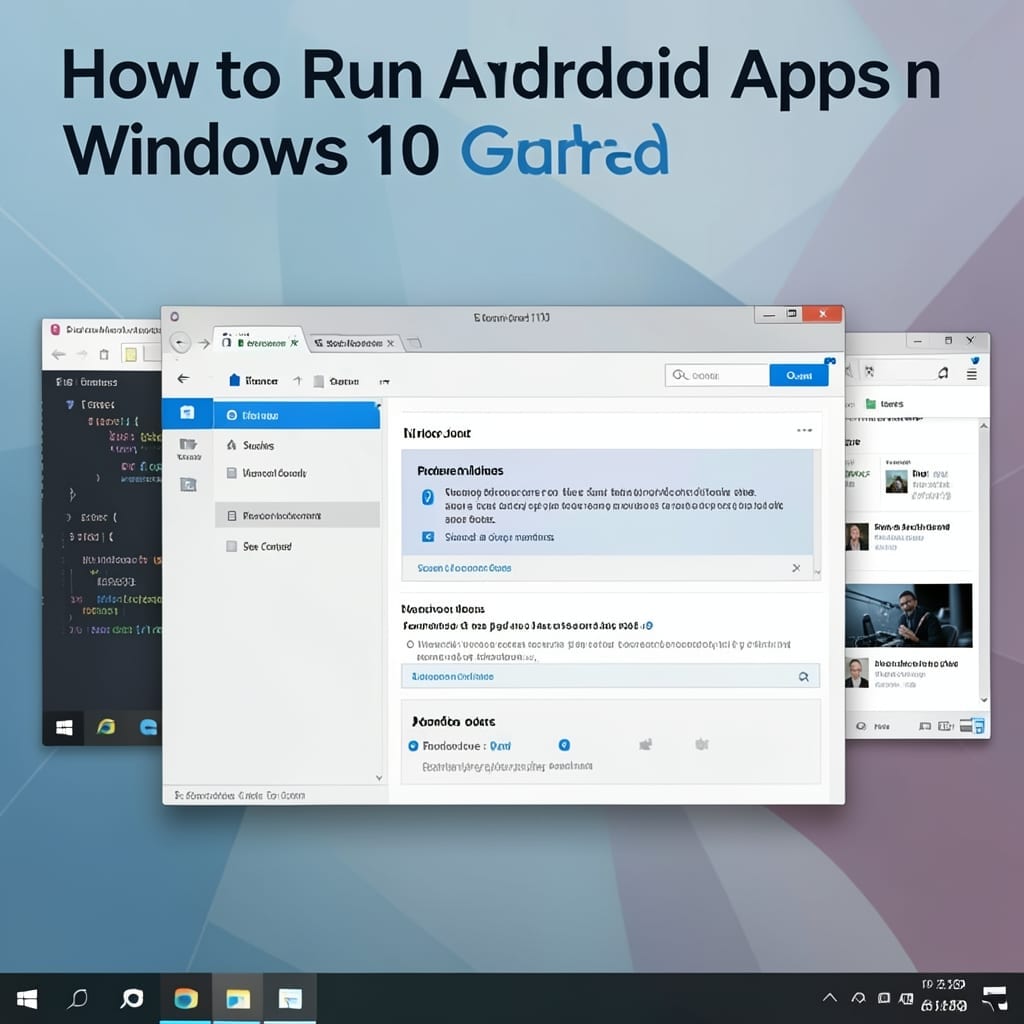Image resolution: width=1024 pixels, height=1024 pixels.
Task: Click the yellow note icon in left code window
Action: (131, 354)
